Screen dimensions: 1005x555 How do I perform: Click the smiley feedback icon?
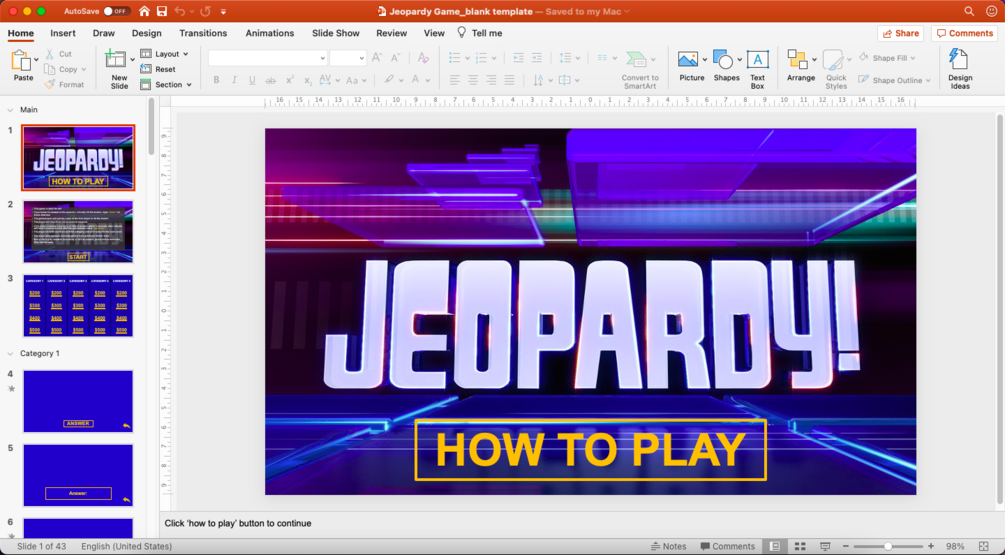[991, 11]
